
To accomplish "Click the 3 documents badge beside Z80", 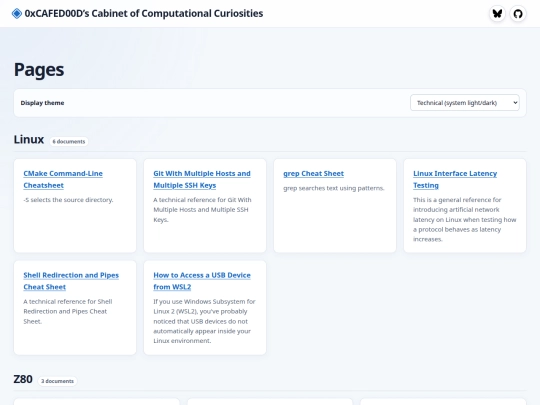I will click(x=57, y=381).
